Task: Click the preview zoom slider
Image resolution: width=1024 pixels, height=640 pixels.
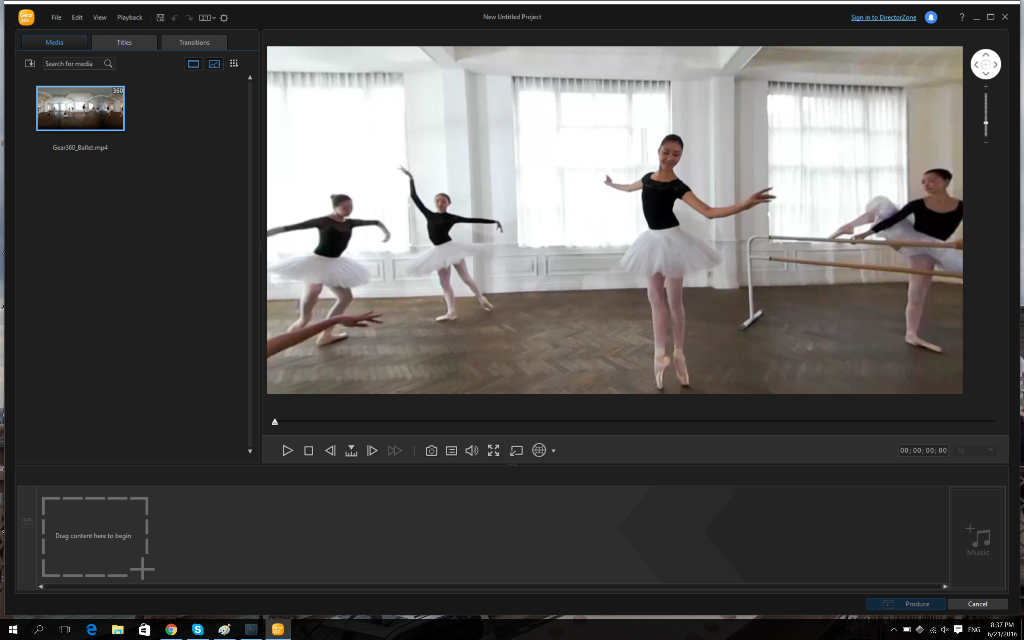Action: click(x=986, y=122)
